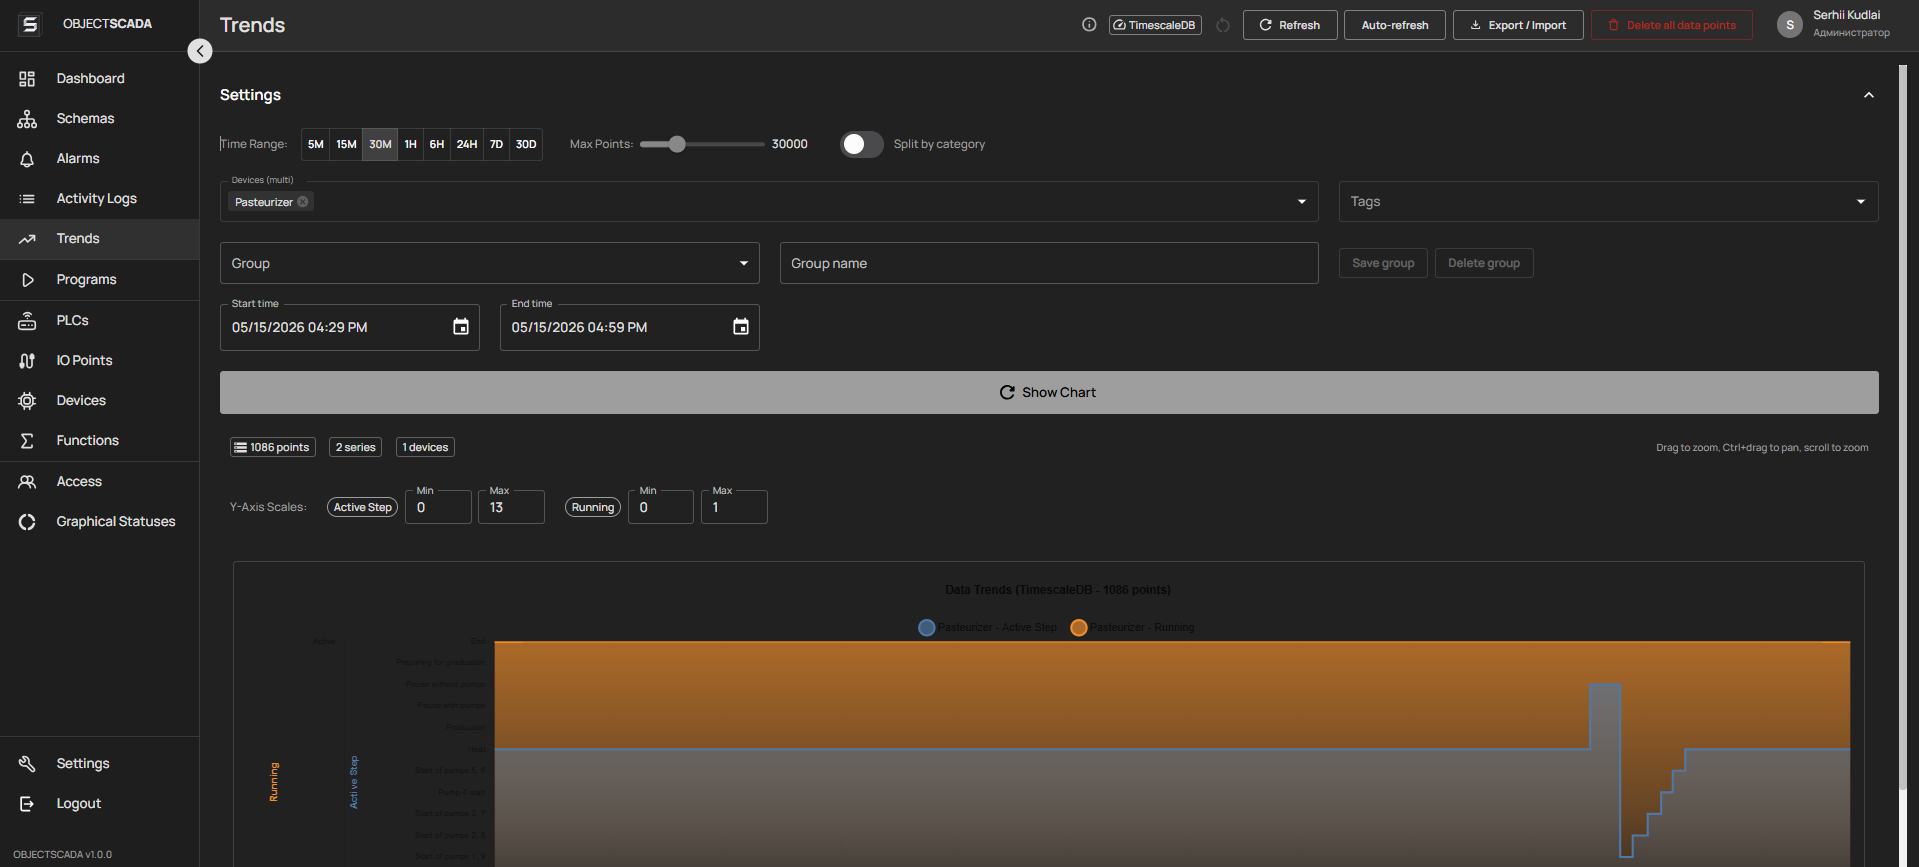Expand the Group dropdown
Viewport: 1919px width, 867px height.
489,263
